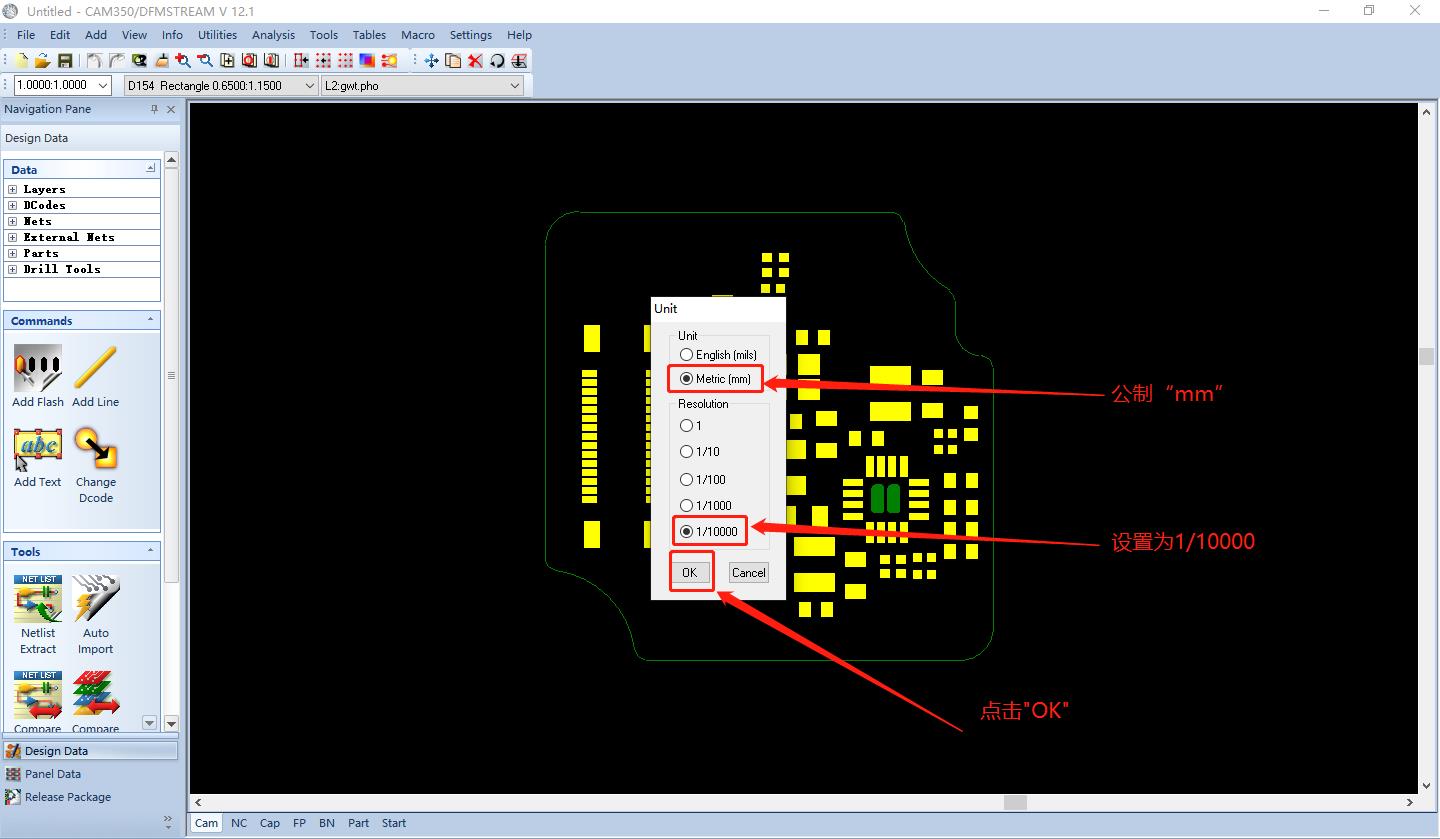
Task: Open the Analysis menu
Action: tap(273, 35)
